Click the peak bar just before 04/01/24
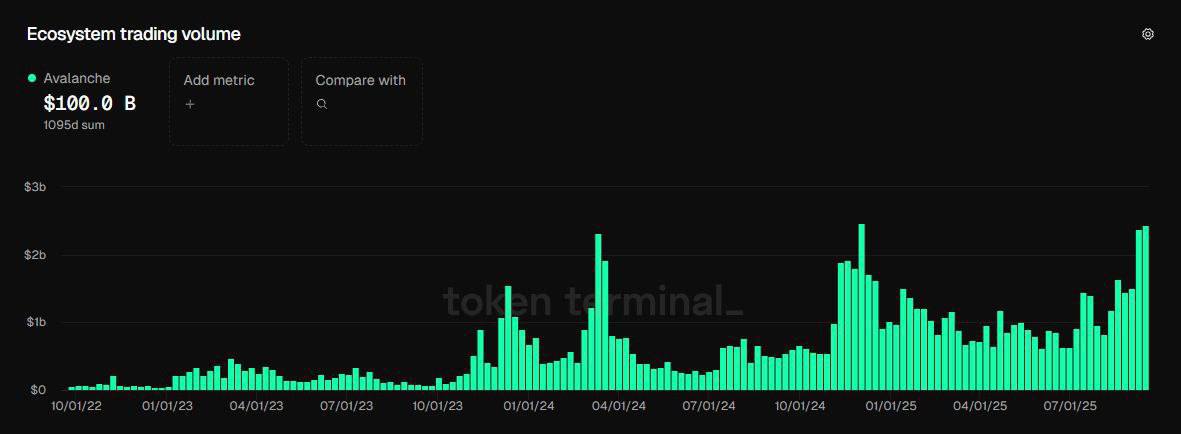1181x434 pixels. (598, 312)
